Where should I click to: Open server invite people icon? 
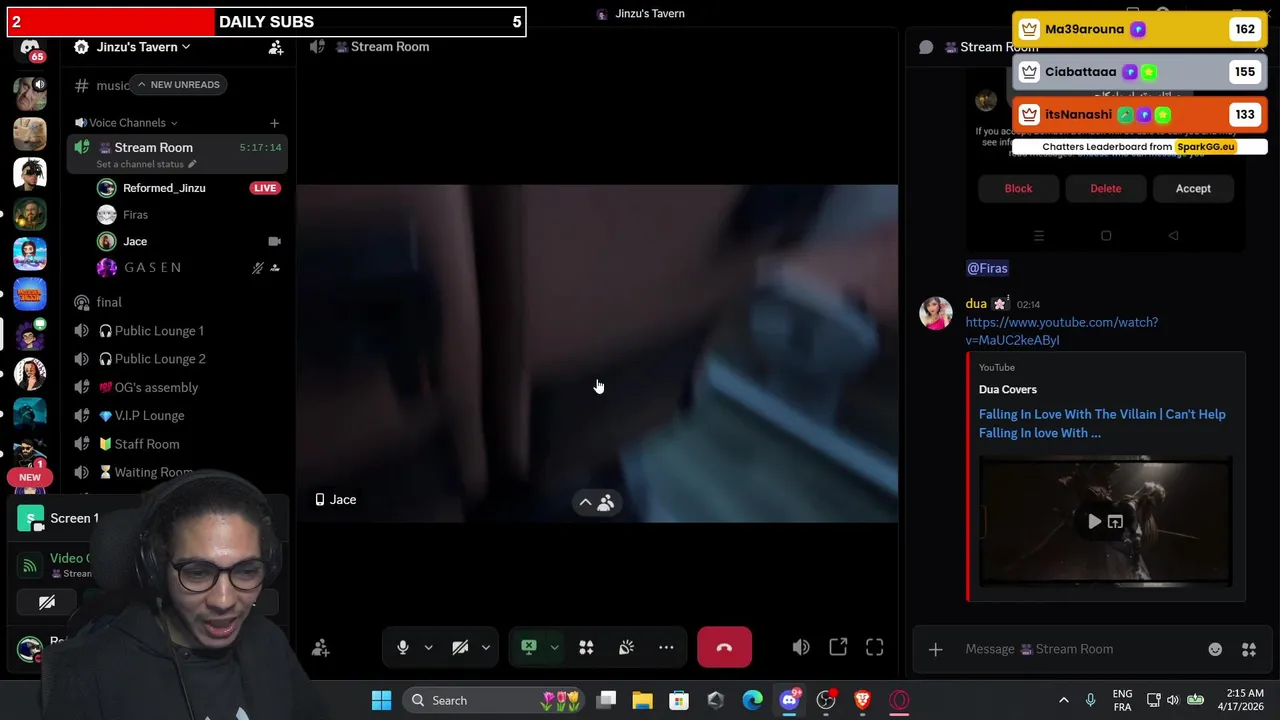[275, 47]
